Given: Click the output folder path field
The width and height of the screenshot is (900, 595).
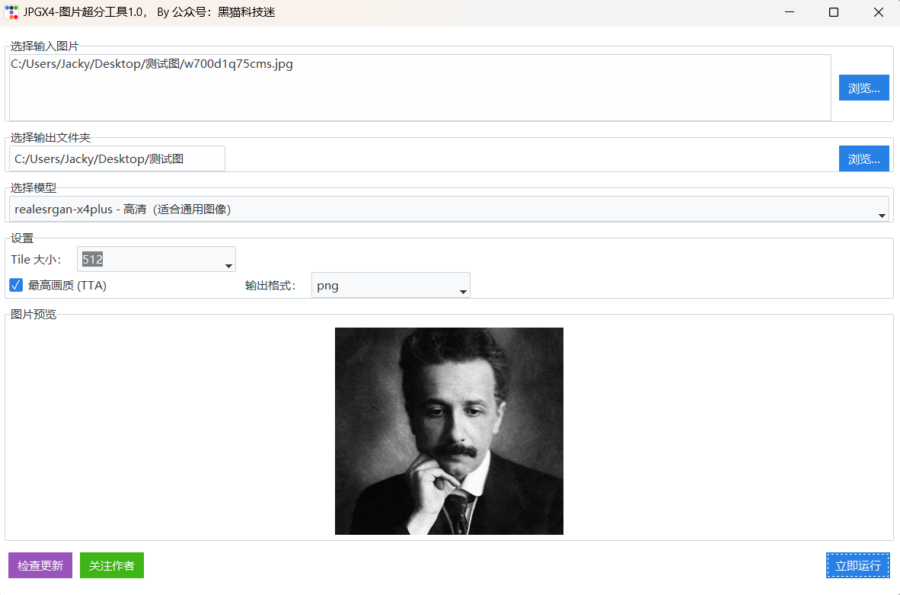Looking at the screenshot, I should [117, 159].
